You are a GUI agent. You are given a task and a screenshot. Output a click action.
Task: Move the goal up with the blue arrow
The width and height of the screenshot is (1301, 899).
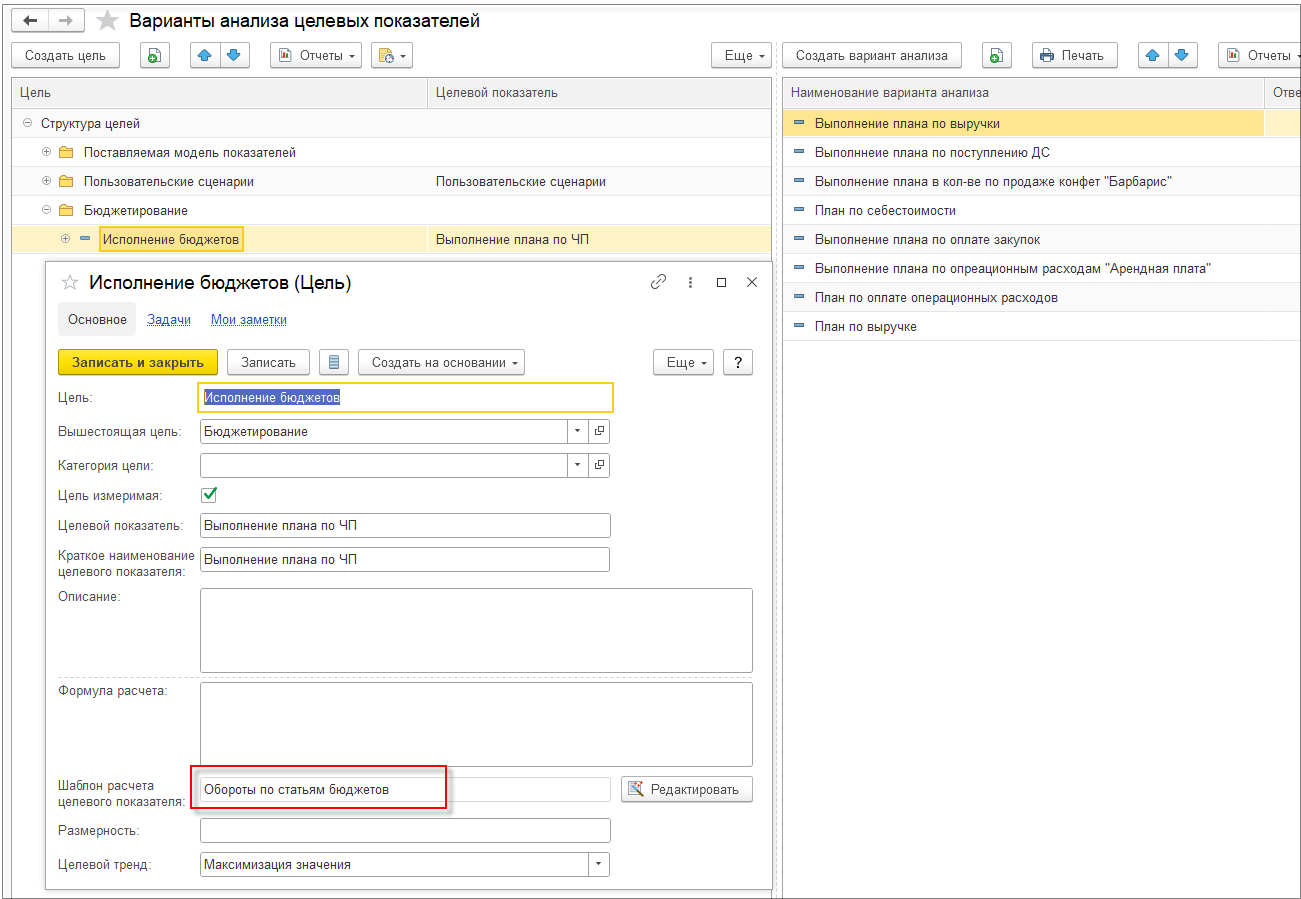(206, 56)
